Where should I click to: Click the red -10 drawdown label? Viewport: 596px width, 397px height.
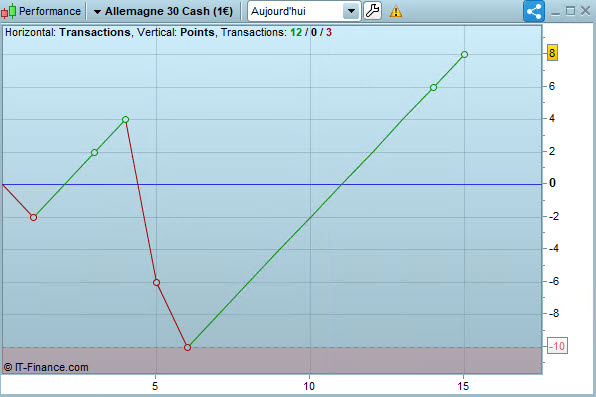[557, 346]
